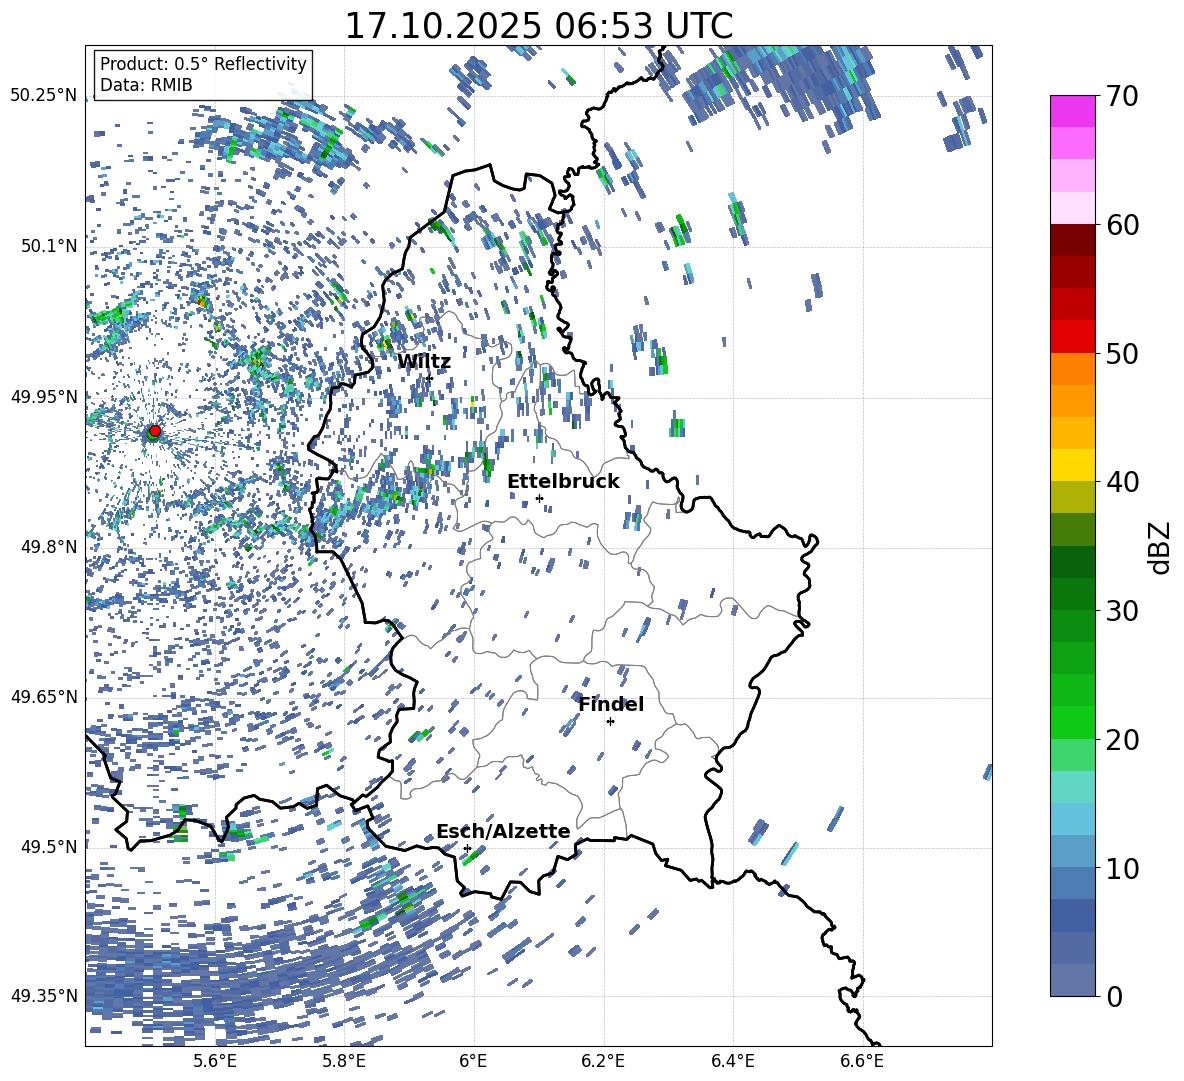Click the 49.95°N latitude tick label

click(45, 397)
